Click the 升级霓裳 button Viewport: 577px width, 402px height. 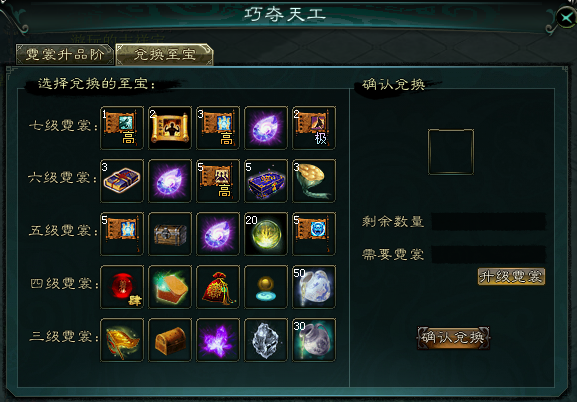pos(511,276)
